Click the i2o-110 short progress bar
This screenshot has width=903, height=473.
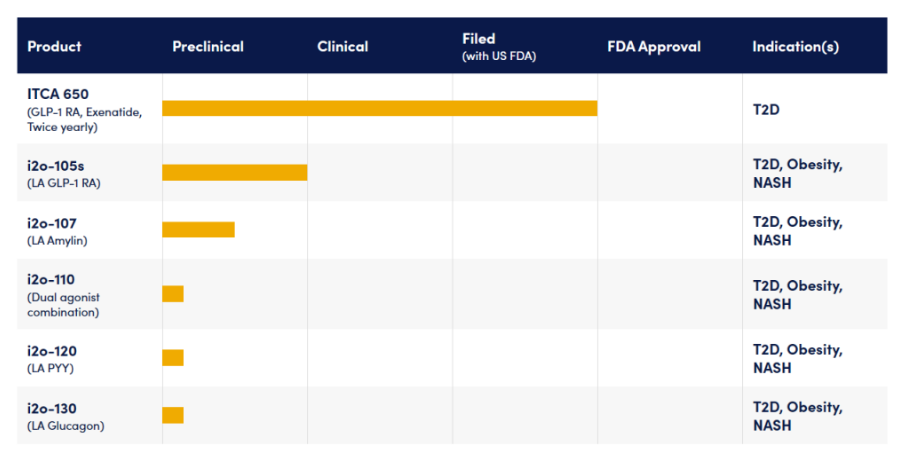[x=173, y=294]
